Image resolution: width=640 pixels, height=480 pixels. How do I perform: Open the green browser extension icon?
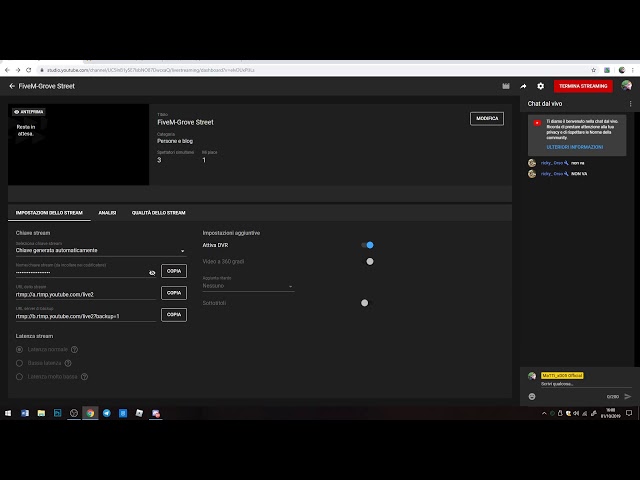(x=607, y=70)
